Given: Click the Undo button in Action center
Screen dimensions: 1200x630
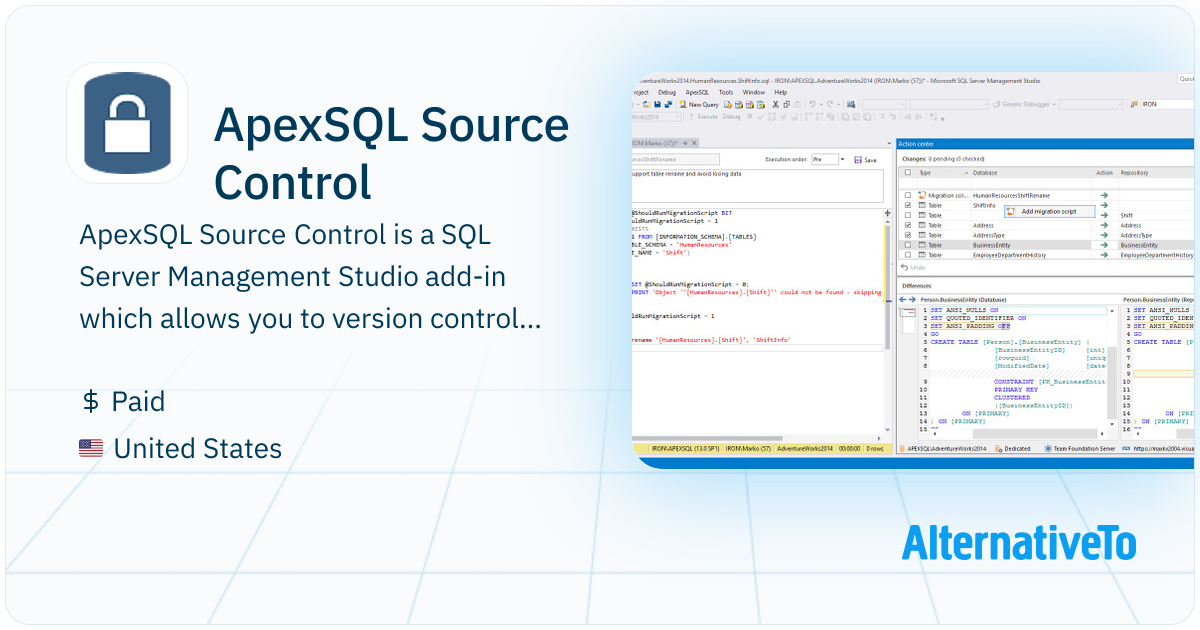Looking at the screenshot, I should click(913, 267).
